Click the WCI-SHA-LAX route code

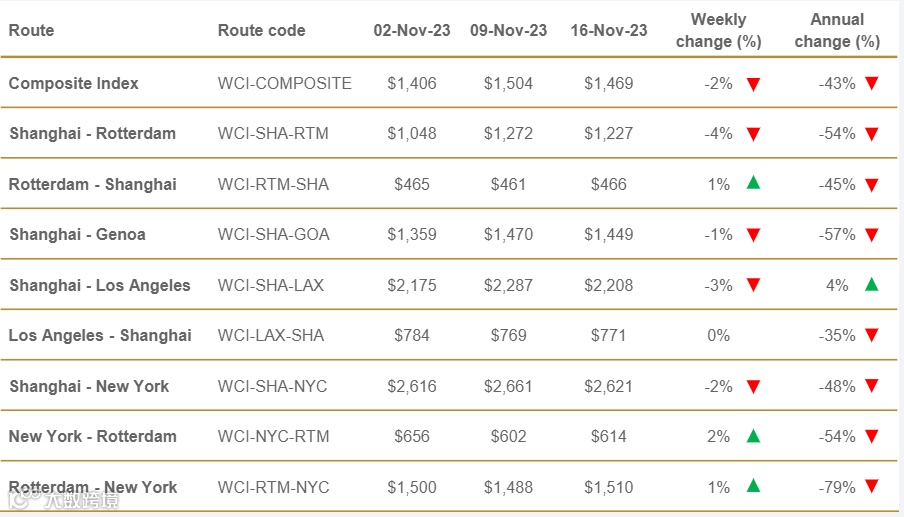[x=271, y=285]
